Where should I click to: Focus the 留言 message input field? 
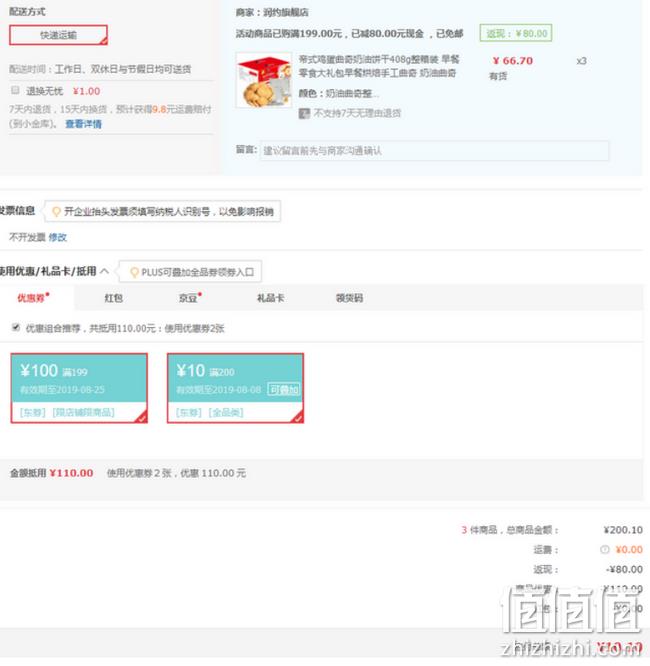434,150
